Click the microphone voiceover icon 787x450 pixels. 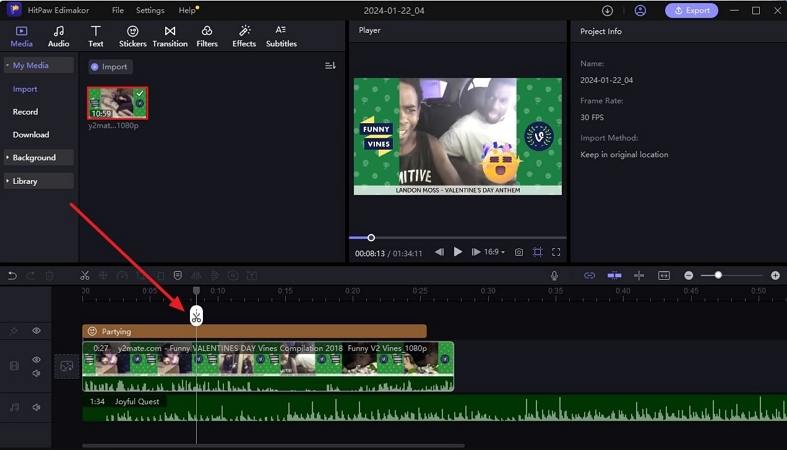pos(554,275)
